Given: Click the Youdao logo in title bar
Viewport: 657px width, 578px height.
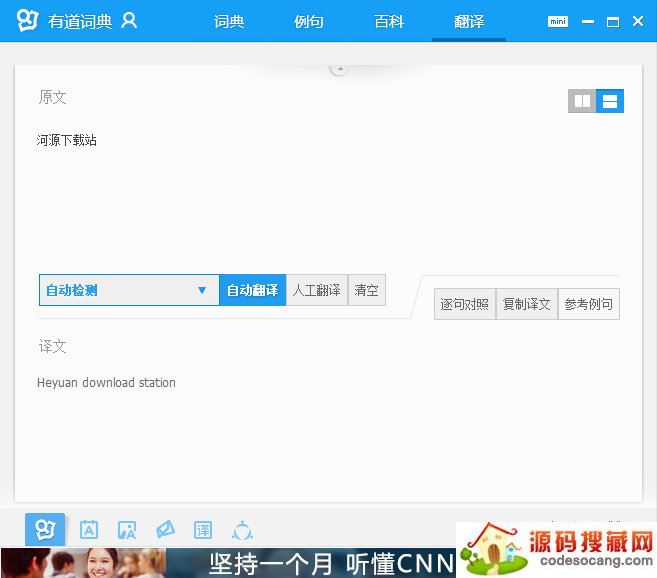Looking at the screenshot, I should (27, 21).
